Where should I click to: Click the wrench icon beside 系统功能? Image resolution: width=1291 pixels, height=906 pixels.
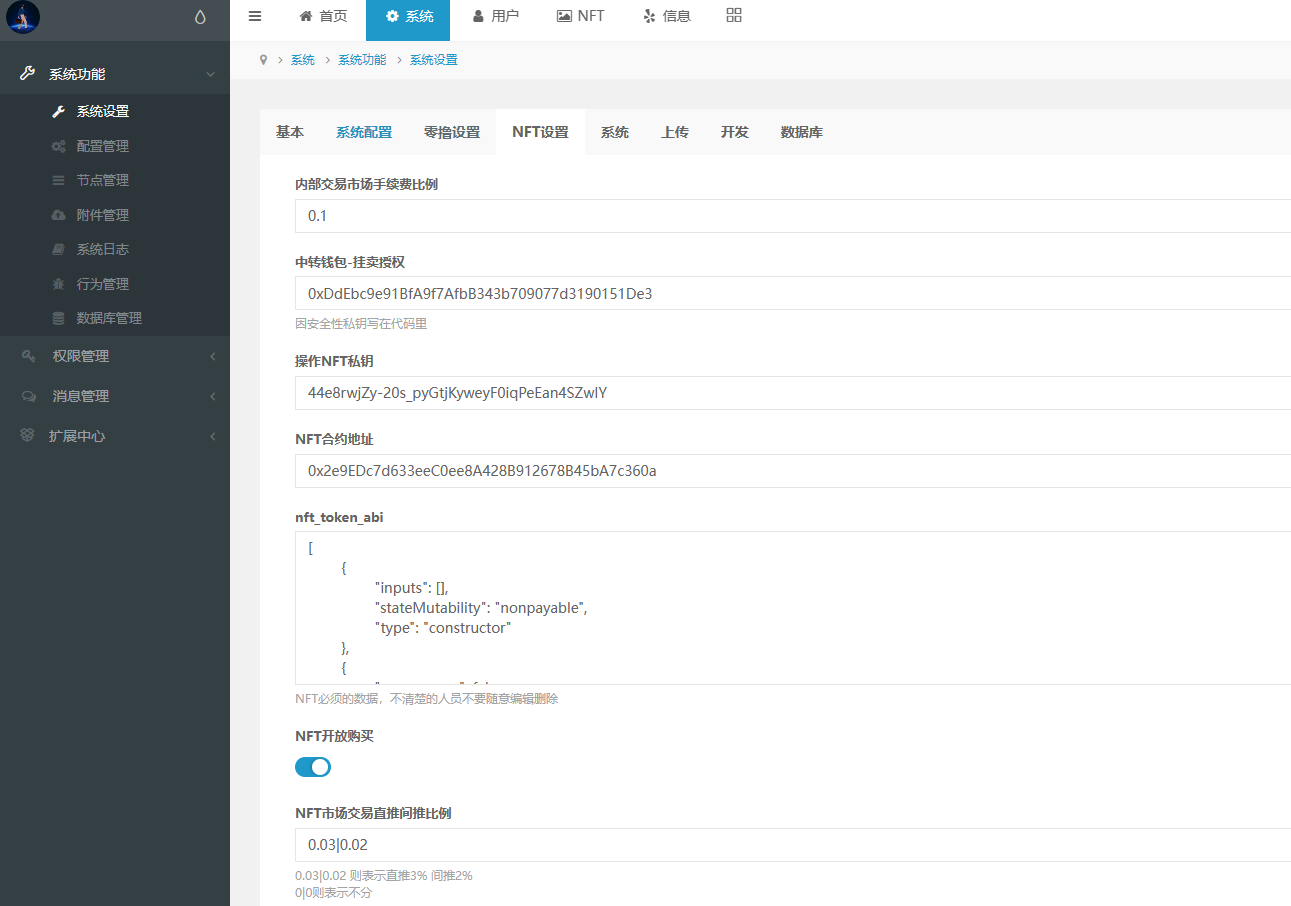tap(27, 74)
